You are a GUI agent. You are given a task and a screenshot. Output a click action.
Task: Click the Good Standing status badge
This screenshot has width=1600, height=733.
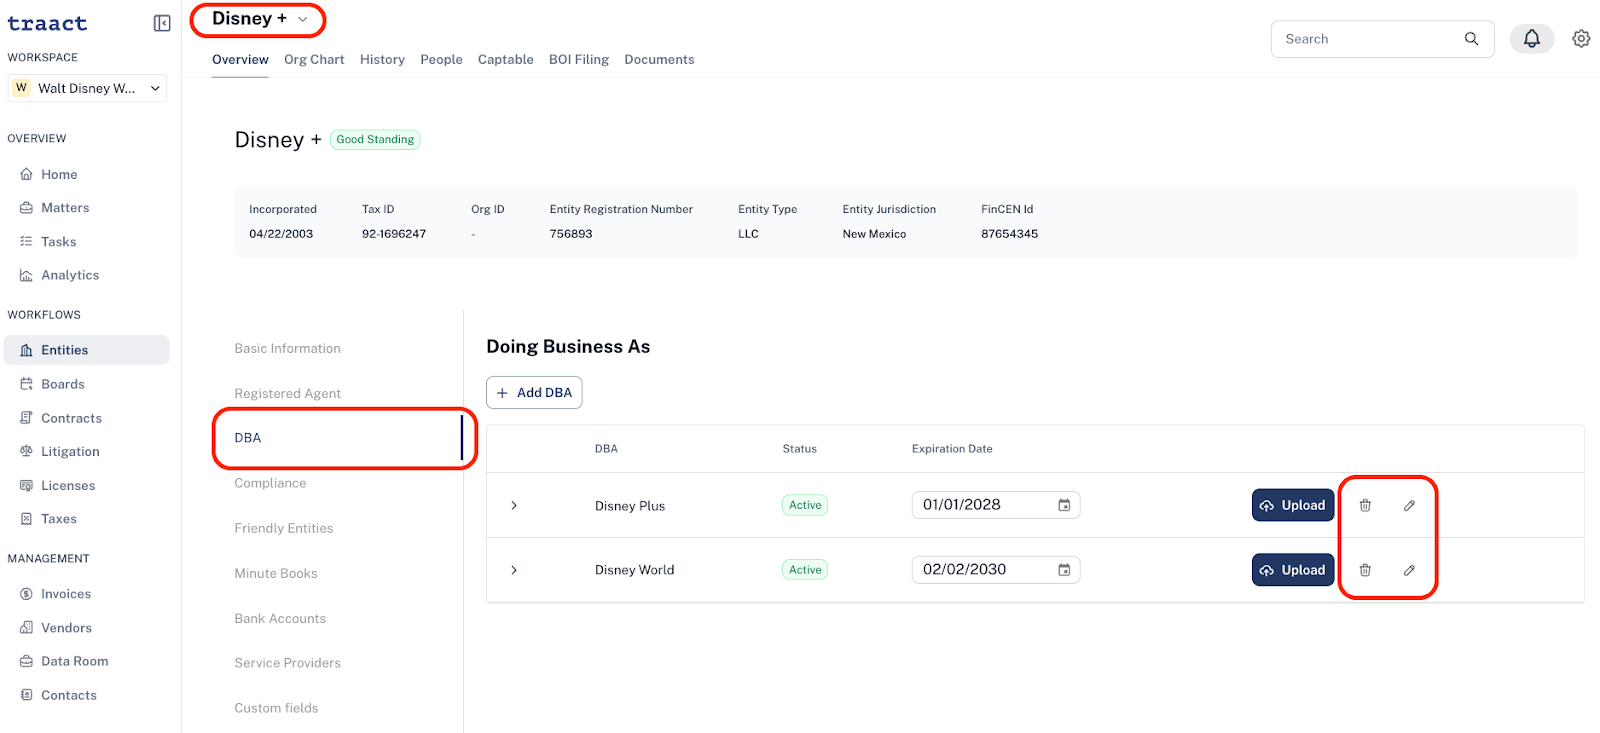coord(375,140)
